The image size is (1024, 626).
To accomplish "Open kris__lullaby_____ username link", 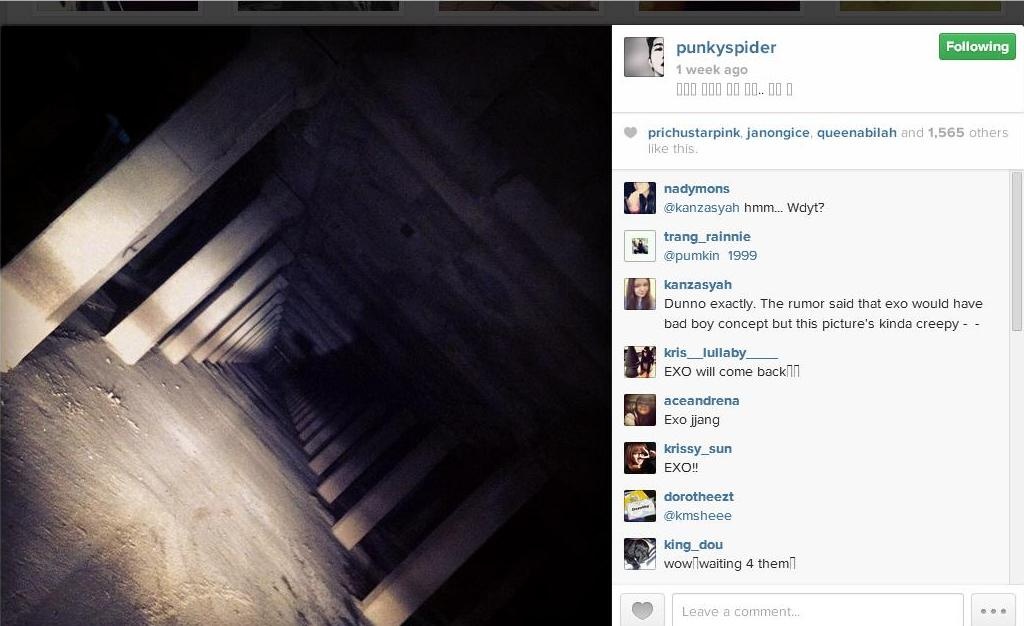I will tap(720, 352).
